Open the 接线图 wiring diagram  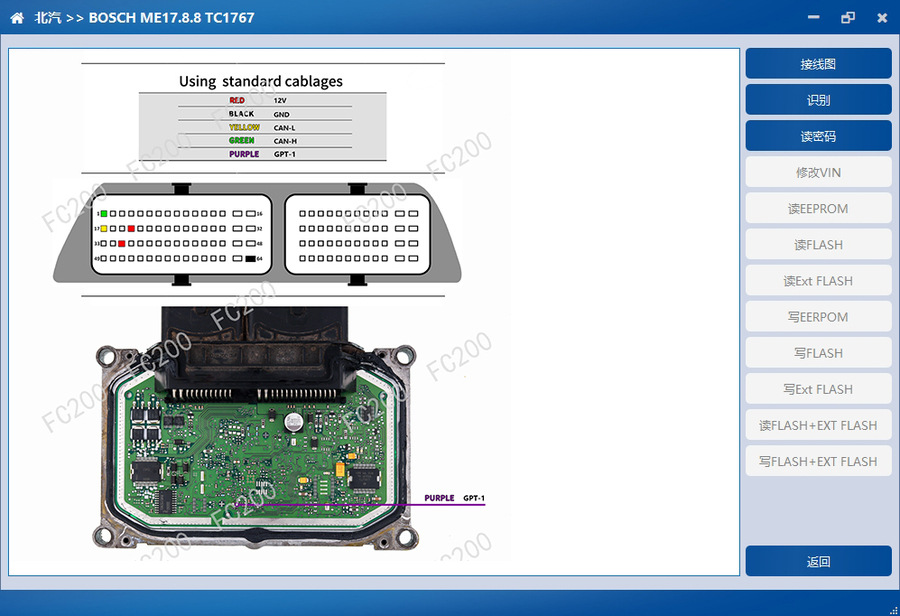pos(818,63)
